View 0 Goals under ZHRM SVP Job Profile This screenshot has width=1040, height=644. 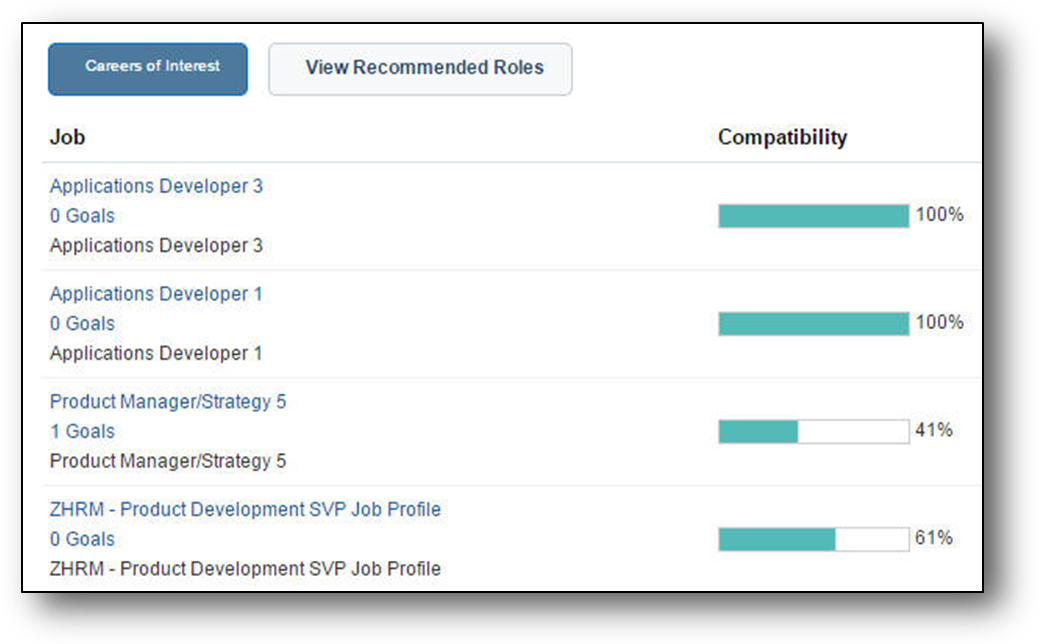82,540
